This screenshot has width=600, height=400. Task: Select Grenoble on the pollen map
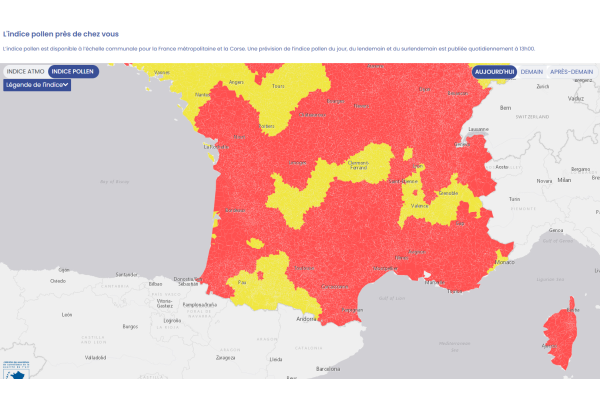448,193
